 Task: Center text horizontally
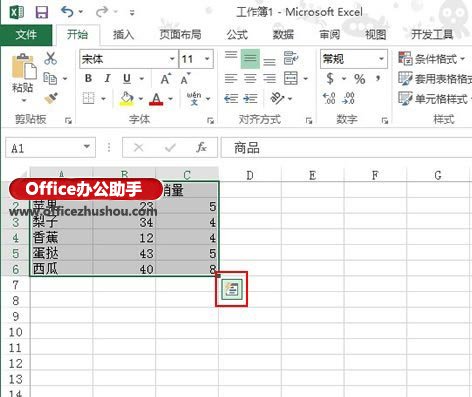pyautogui.click(x=250, y=79)
